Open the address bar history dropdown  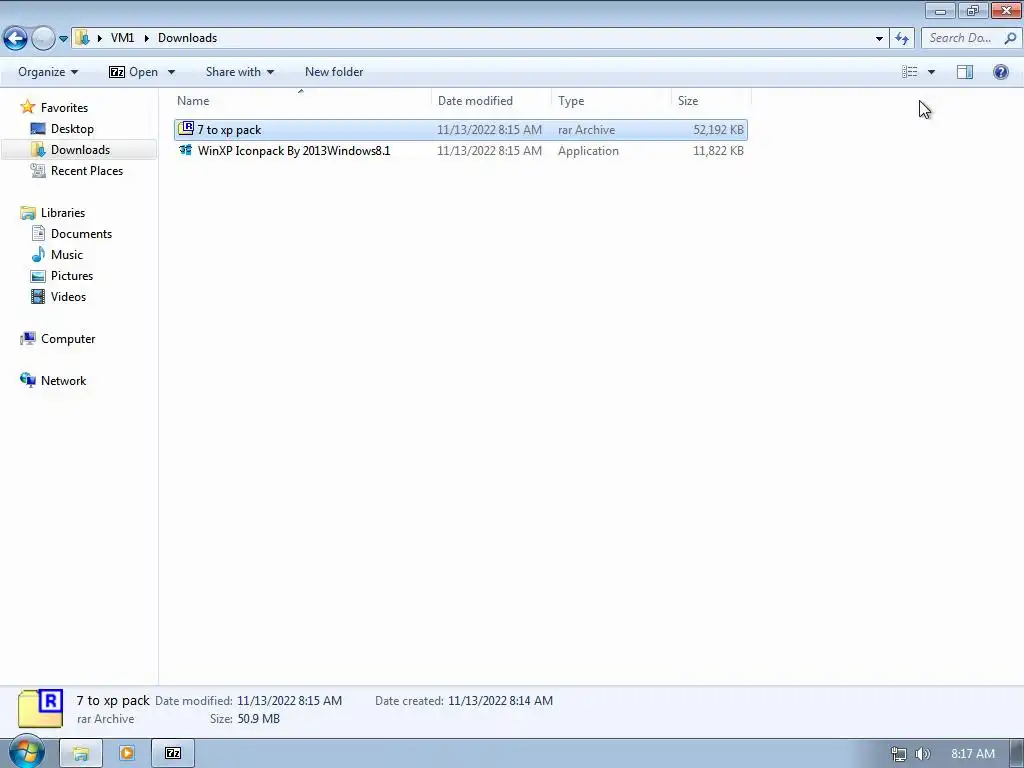[x=879, y=39]
